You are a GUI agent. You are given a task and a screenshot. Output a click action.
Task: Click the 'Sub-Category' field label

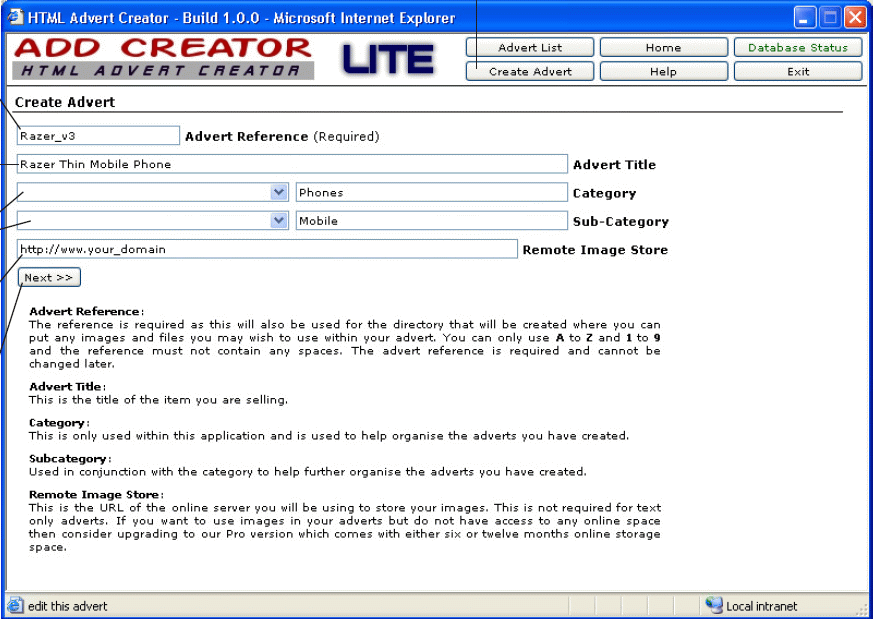pos(621,222)
